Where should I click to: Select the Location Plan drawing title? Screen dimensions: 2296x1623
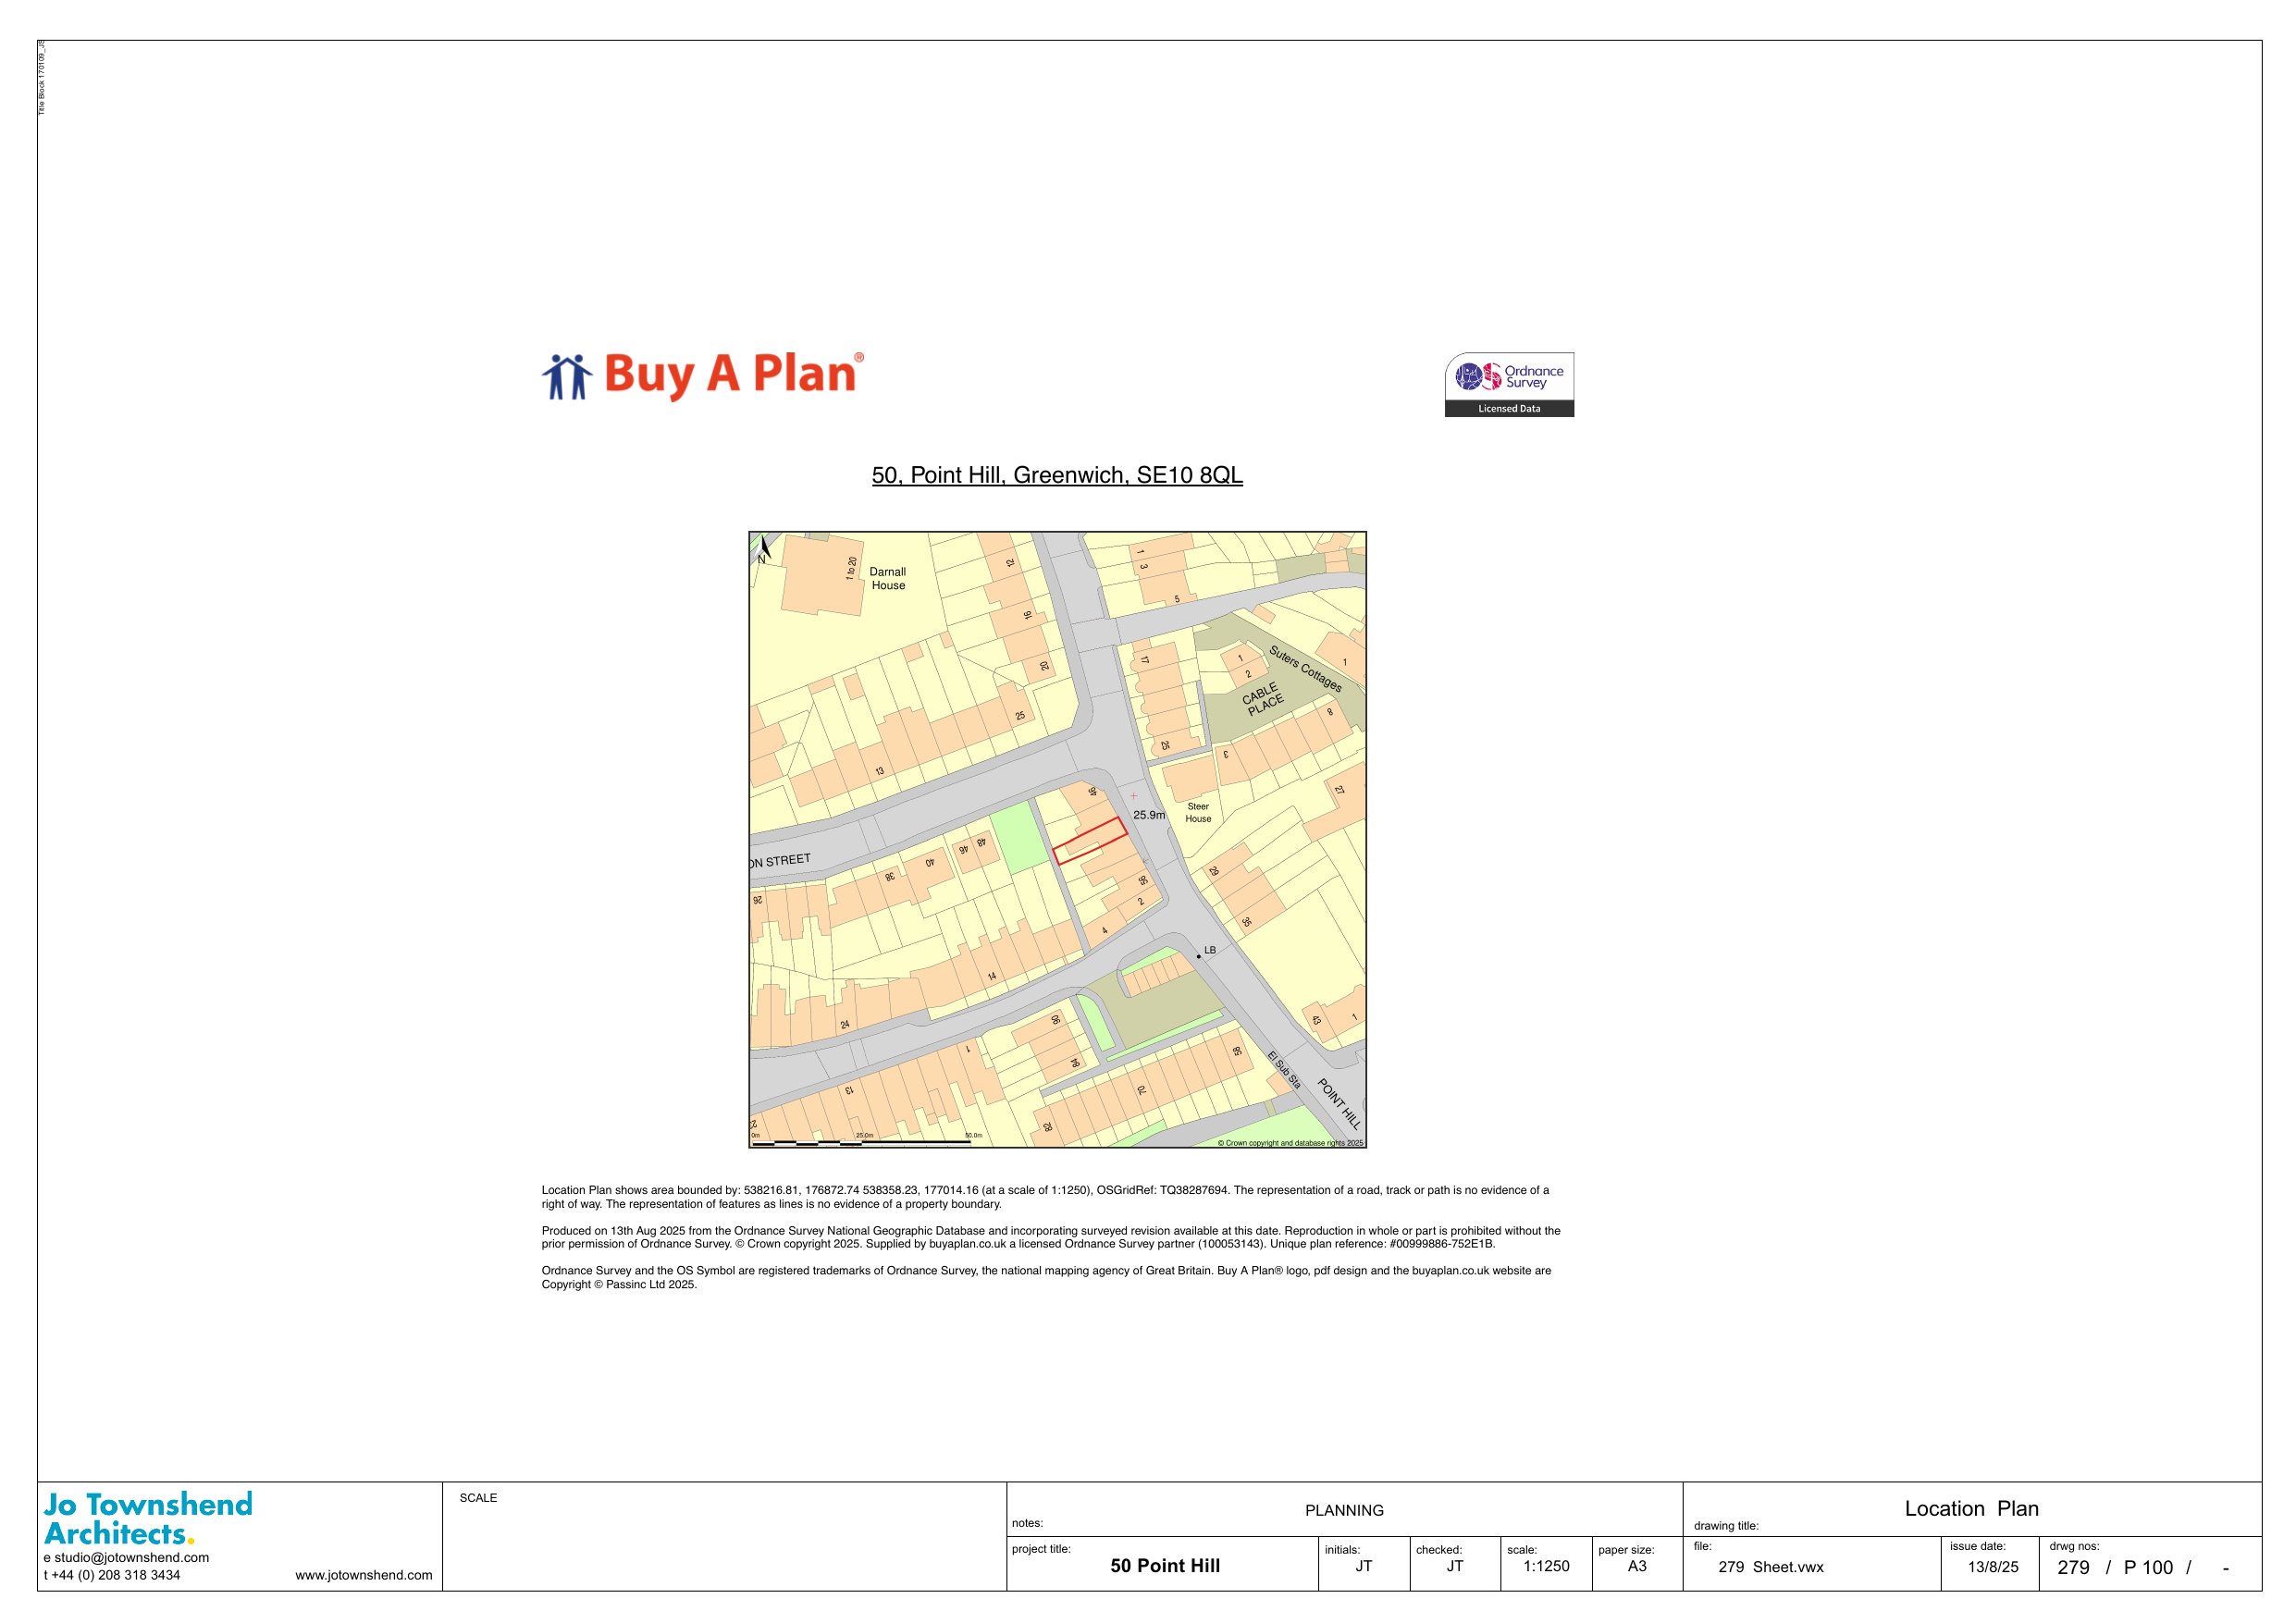pyautogui.click(x=1970, y=1508)
